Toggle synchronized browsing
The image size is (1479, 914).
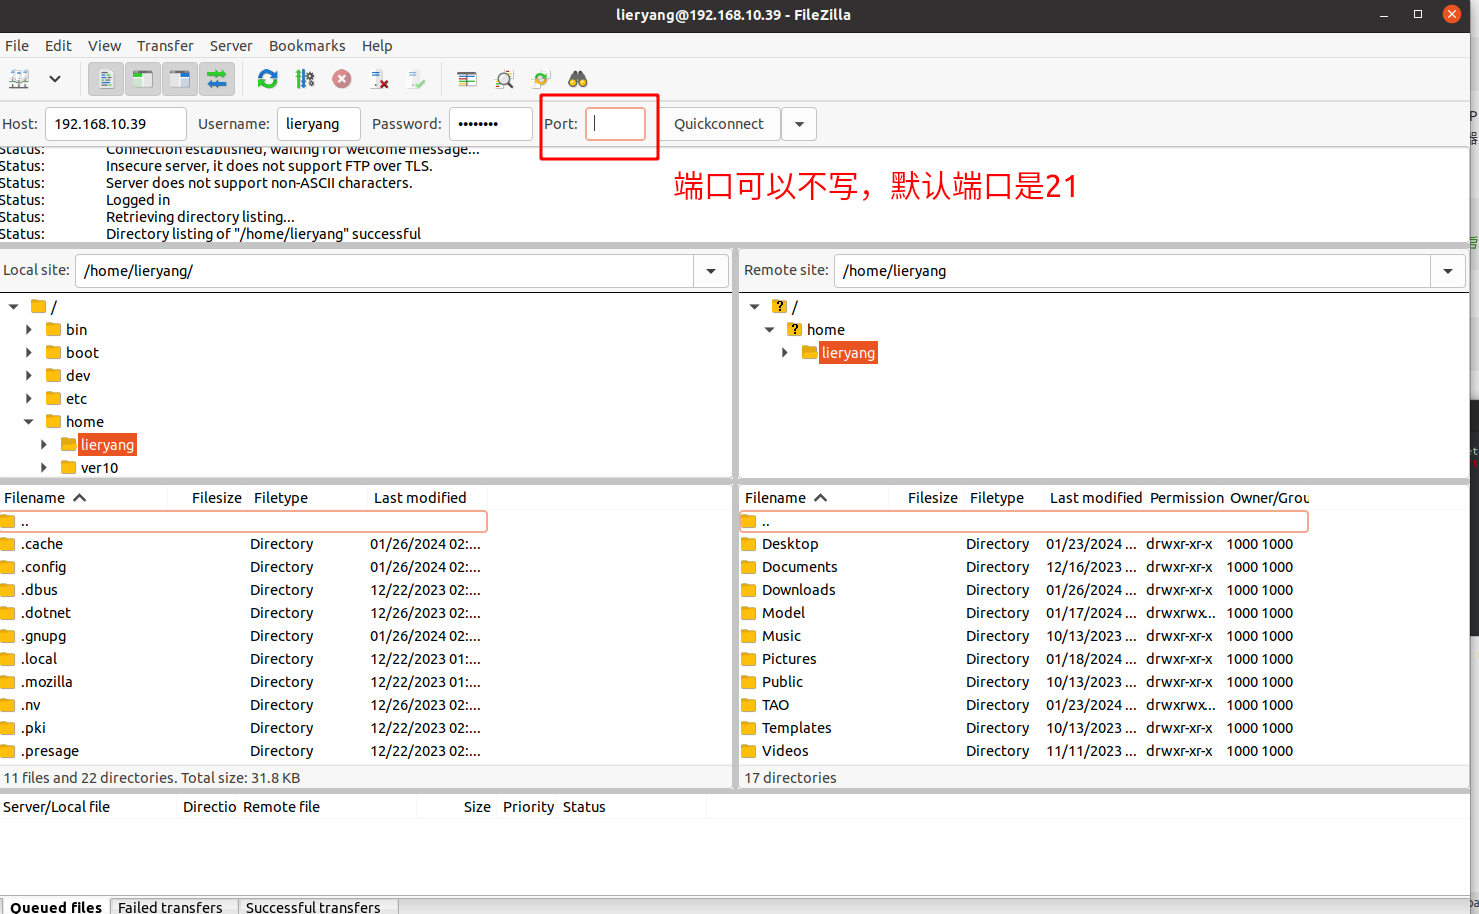pyautogui.click(x=541, y=79)
